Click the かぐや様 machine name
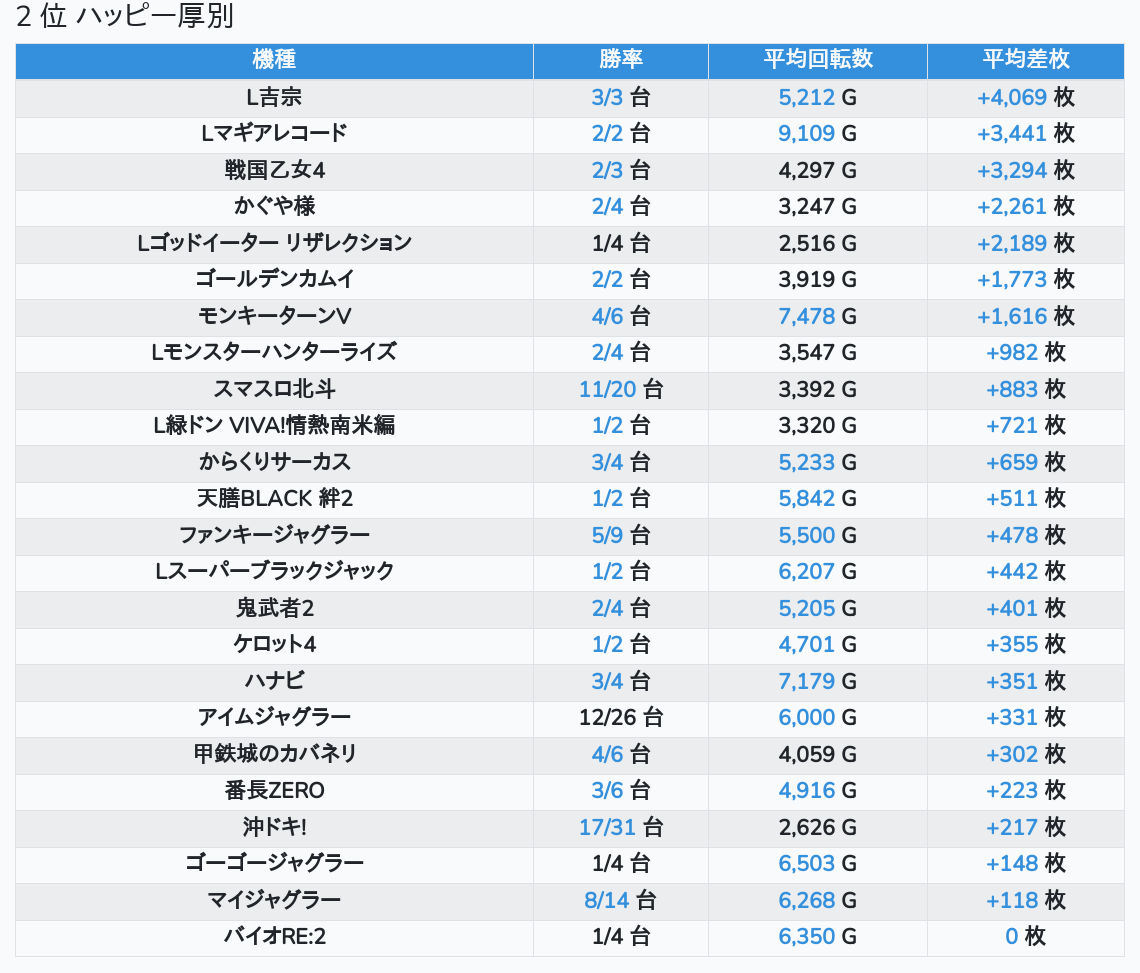1140x973 pixels. [x=274, y=207]
